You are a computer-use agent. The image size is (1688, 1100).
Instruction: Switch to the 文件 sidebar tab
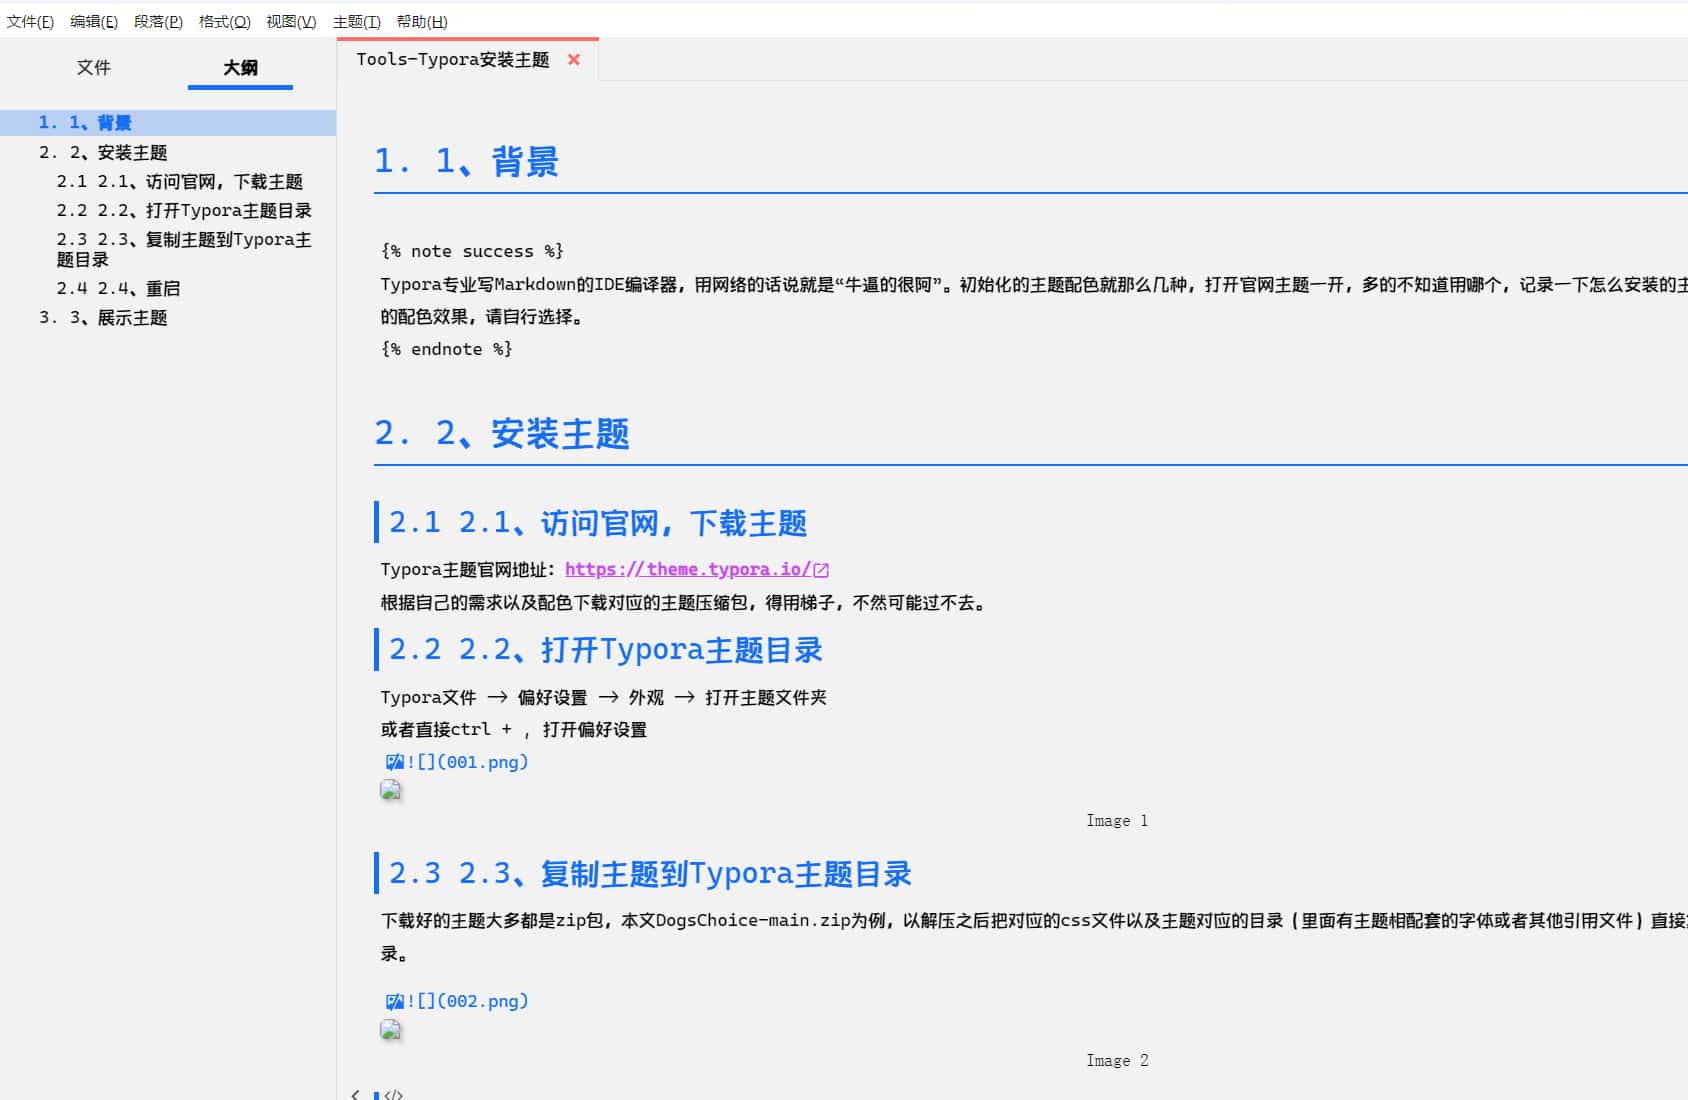[93, 67]
